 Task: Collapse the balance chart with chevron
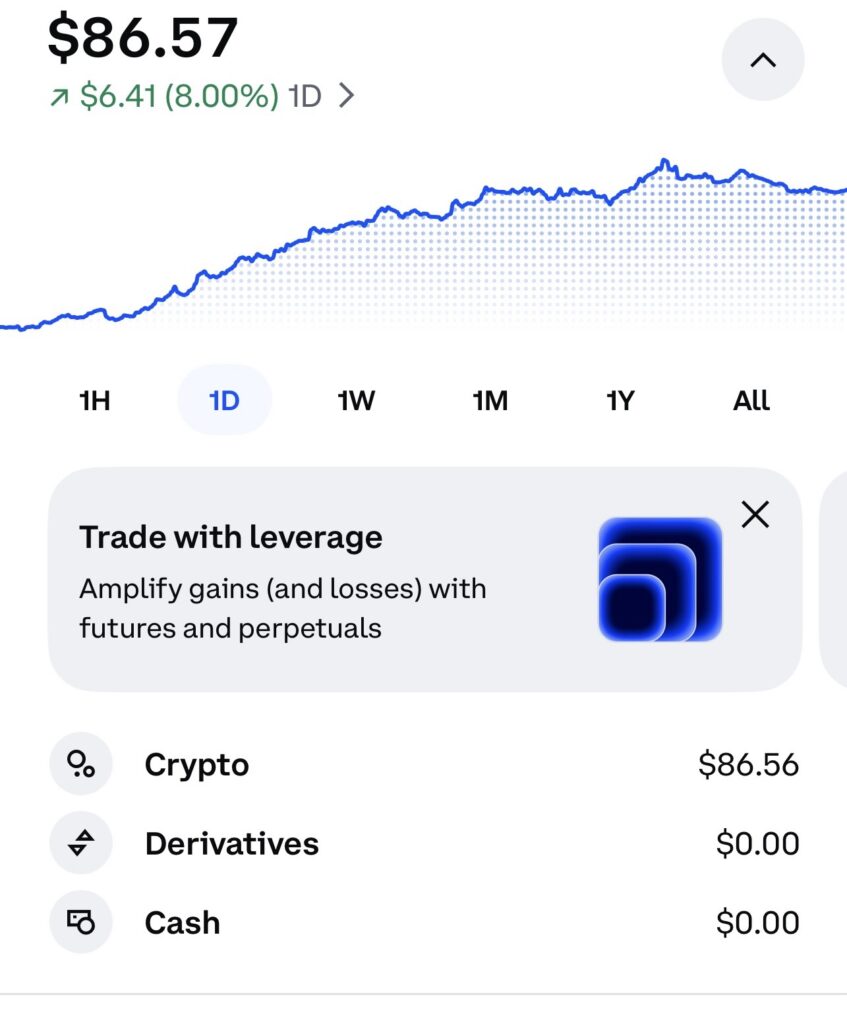pos(762,60)
